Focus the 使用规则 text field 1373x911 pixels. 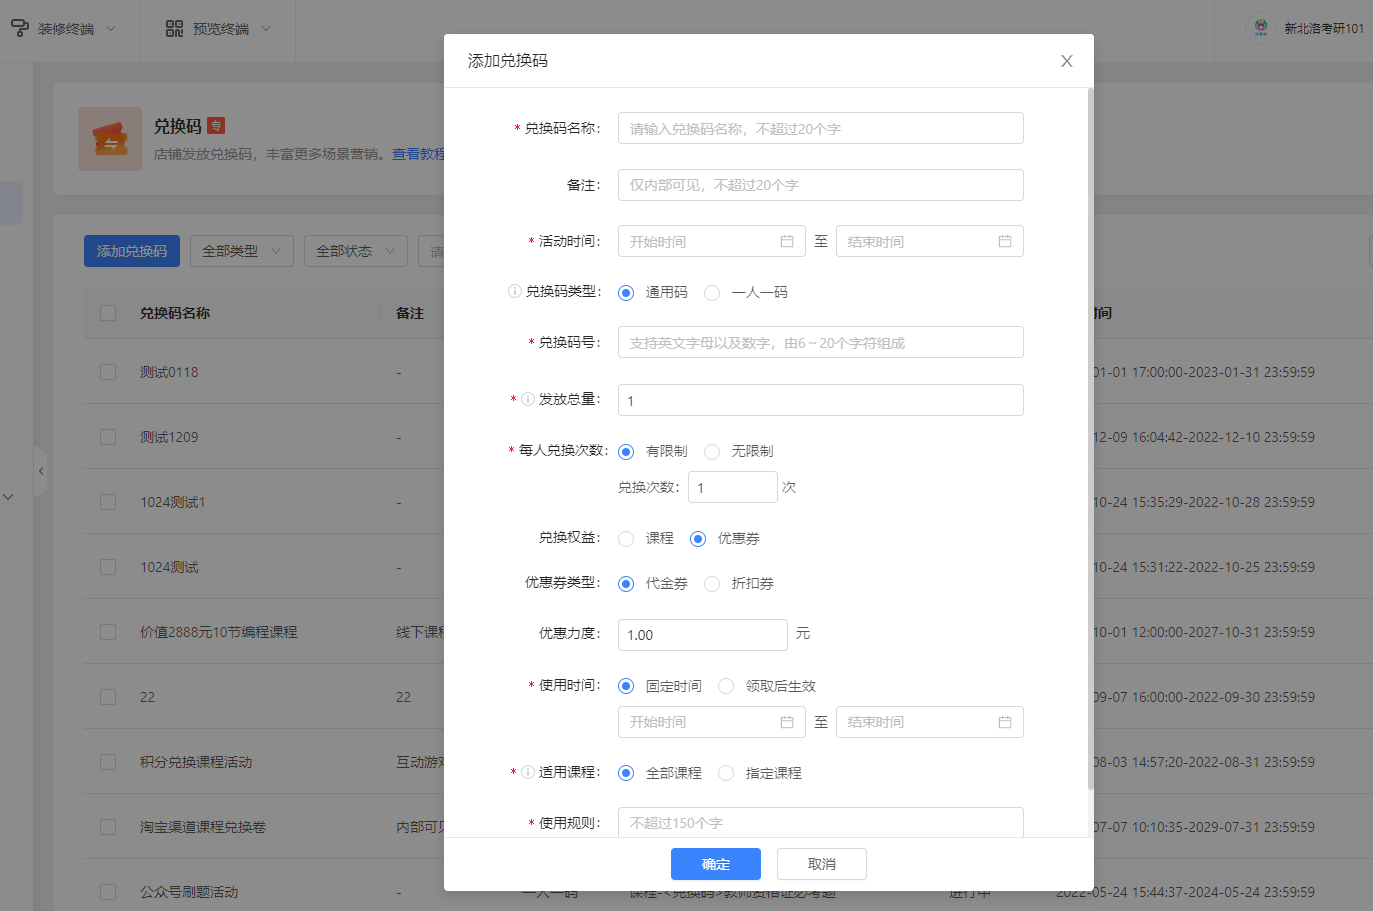[821, 822]
